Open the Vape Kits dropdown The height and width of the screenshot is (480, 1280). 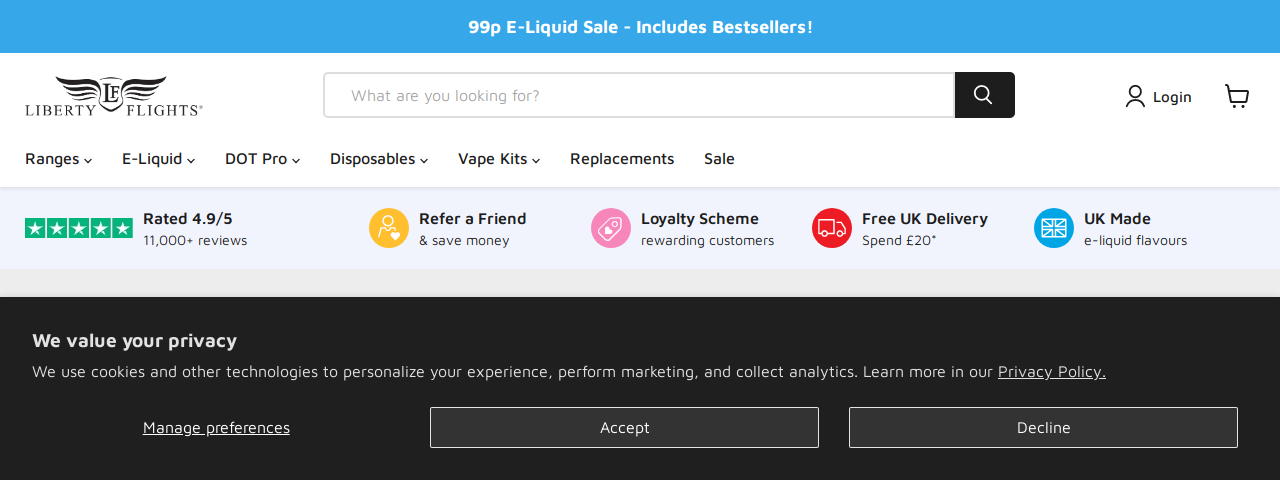(499, 159)
